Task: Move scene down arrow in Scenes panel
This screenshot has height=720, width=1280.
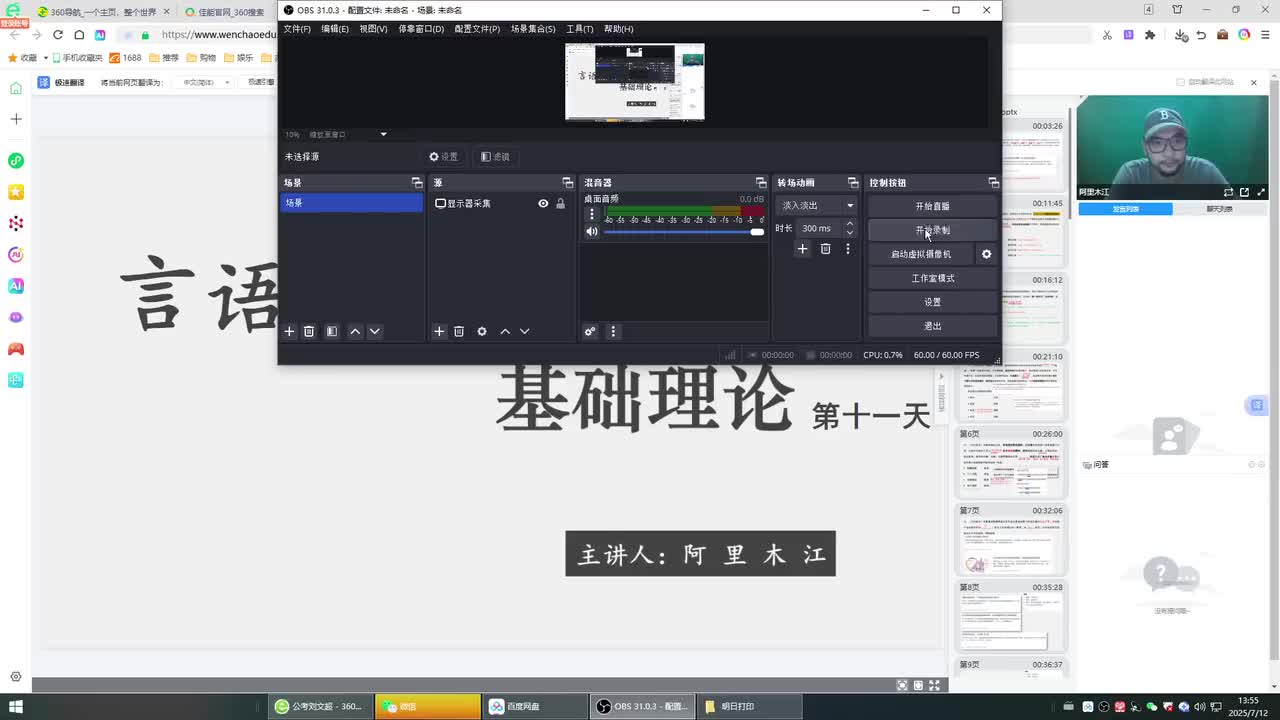Action: tap(375, 331)
